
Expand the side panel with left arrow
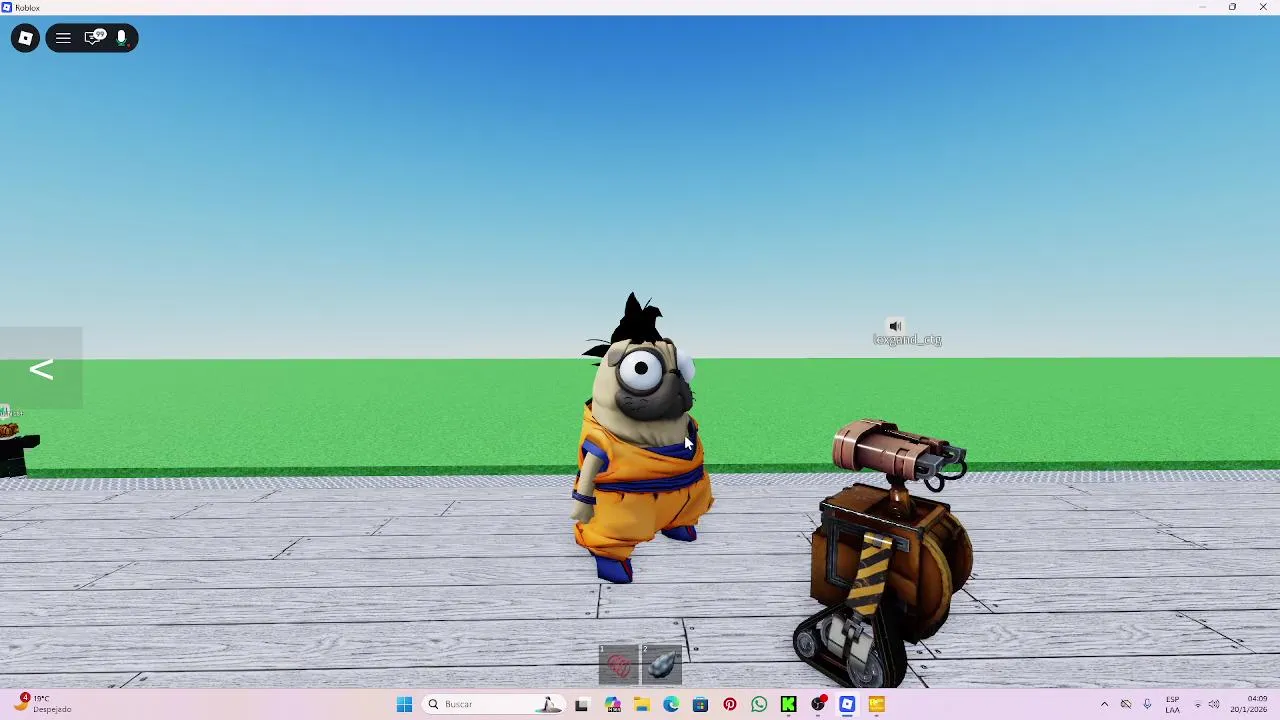[x=41, y=369]
